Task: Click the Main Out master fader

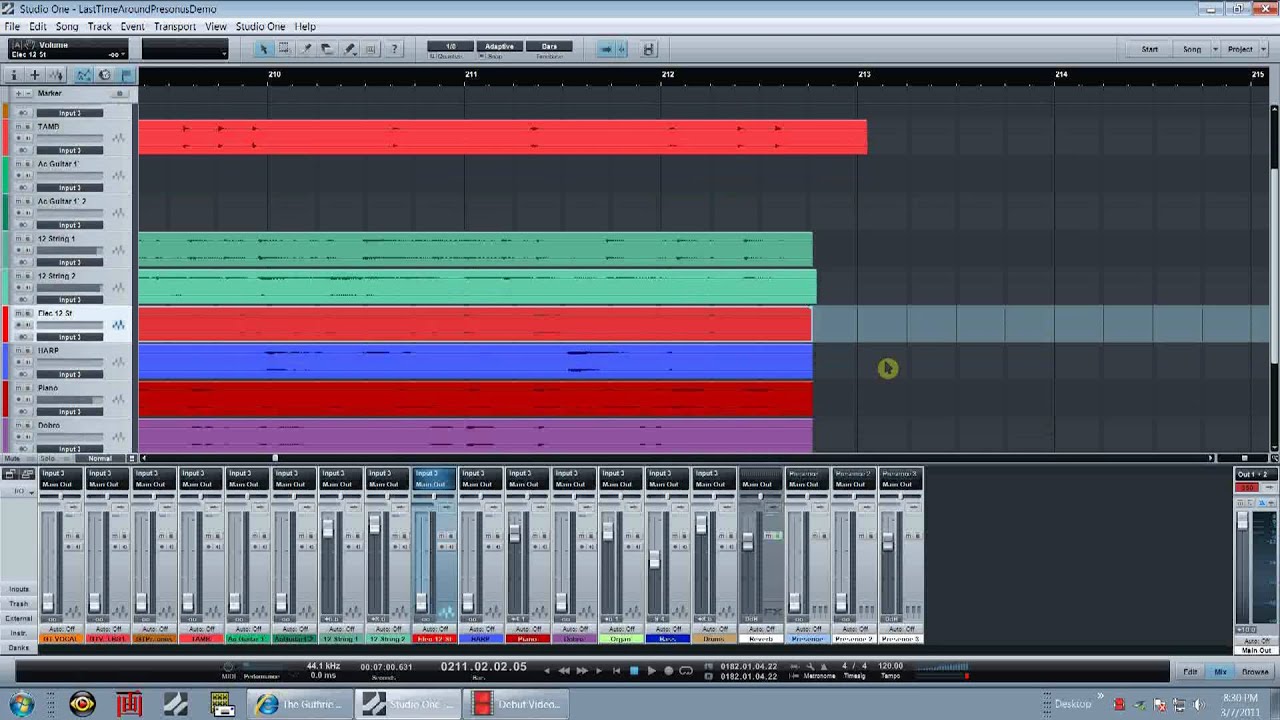Action: tap(1242, 522)
